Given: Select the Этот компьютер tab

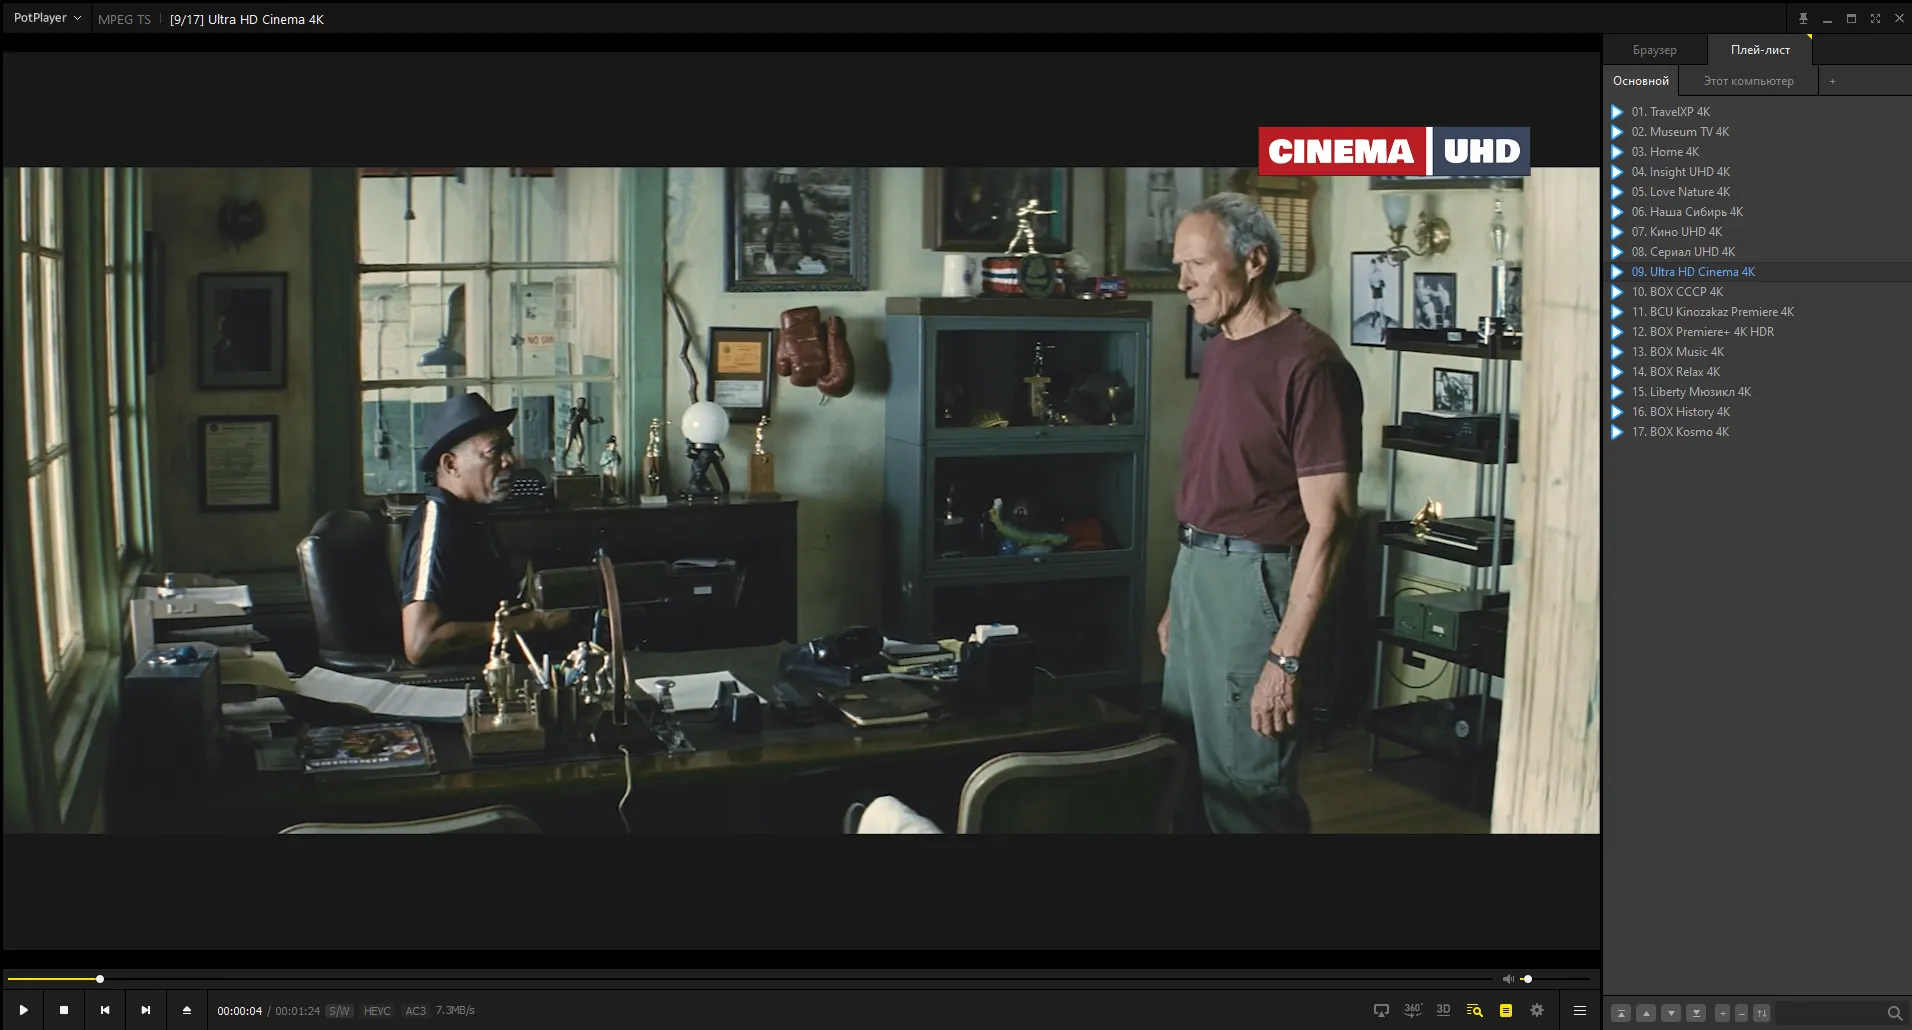Looking at the screenshot, I should click(x=1748, y=81).
